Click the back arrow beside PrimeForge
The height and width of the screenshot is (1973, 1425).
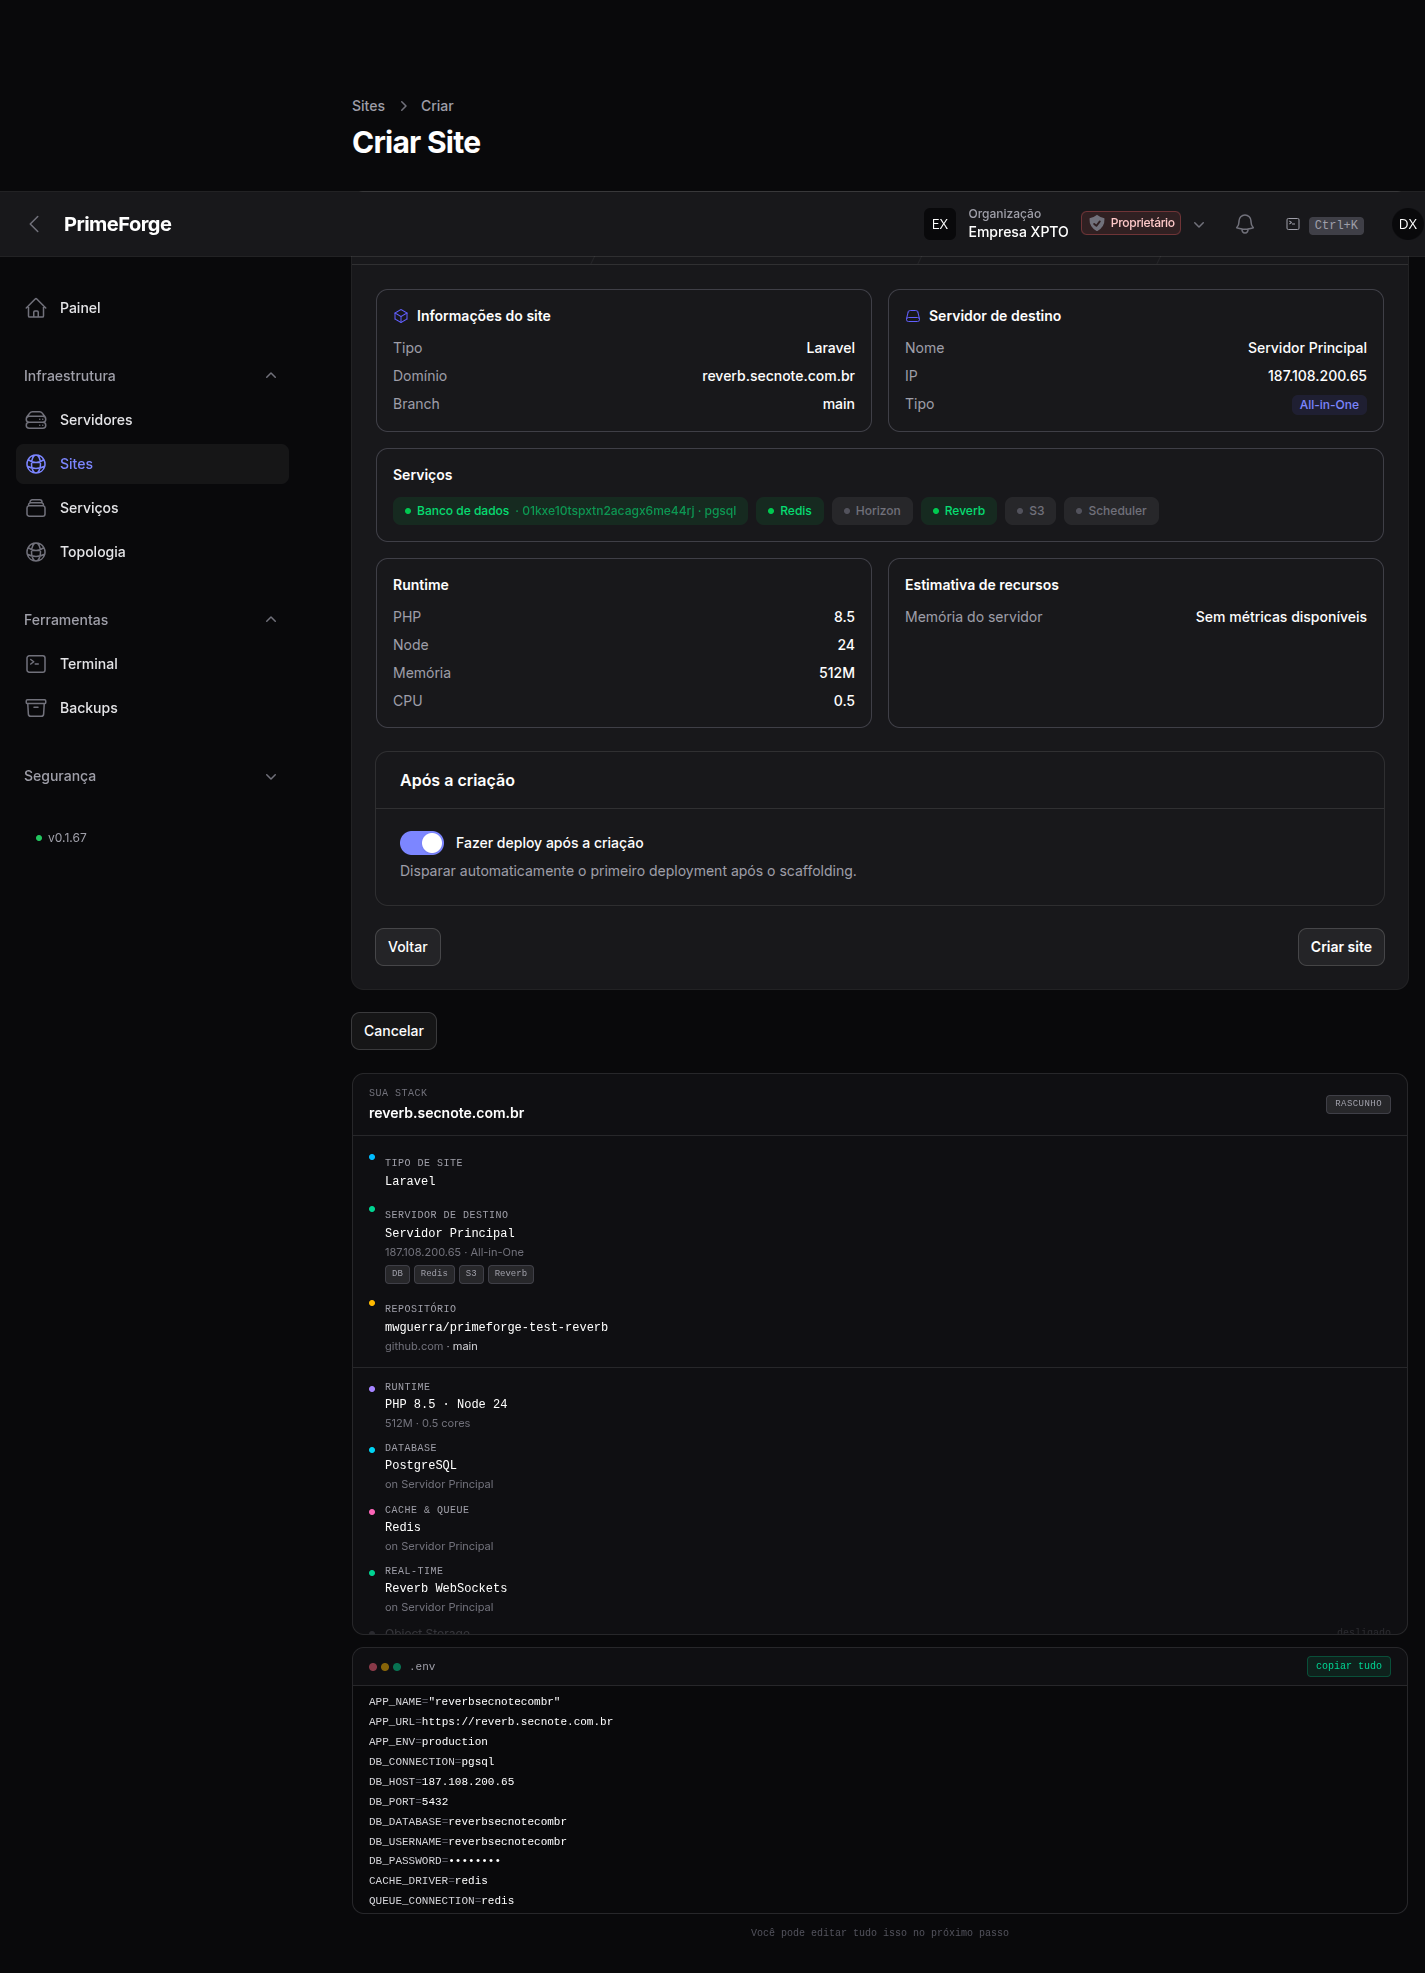point(34,224)
